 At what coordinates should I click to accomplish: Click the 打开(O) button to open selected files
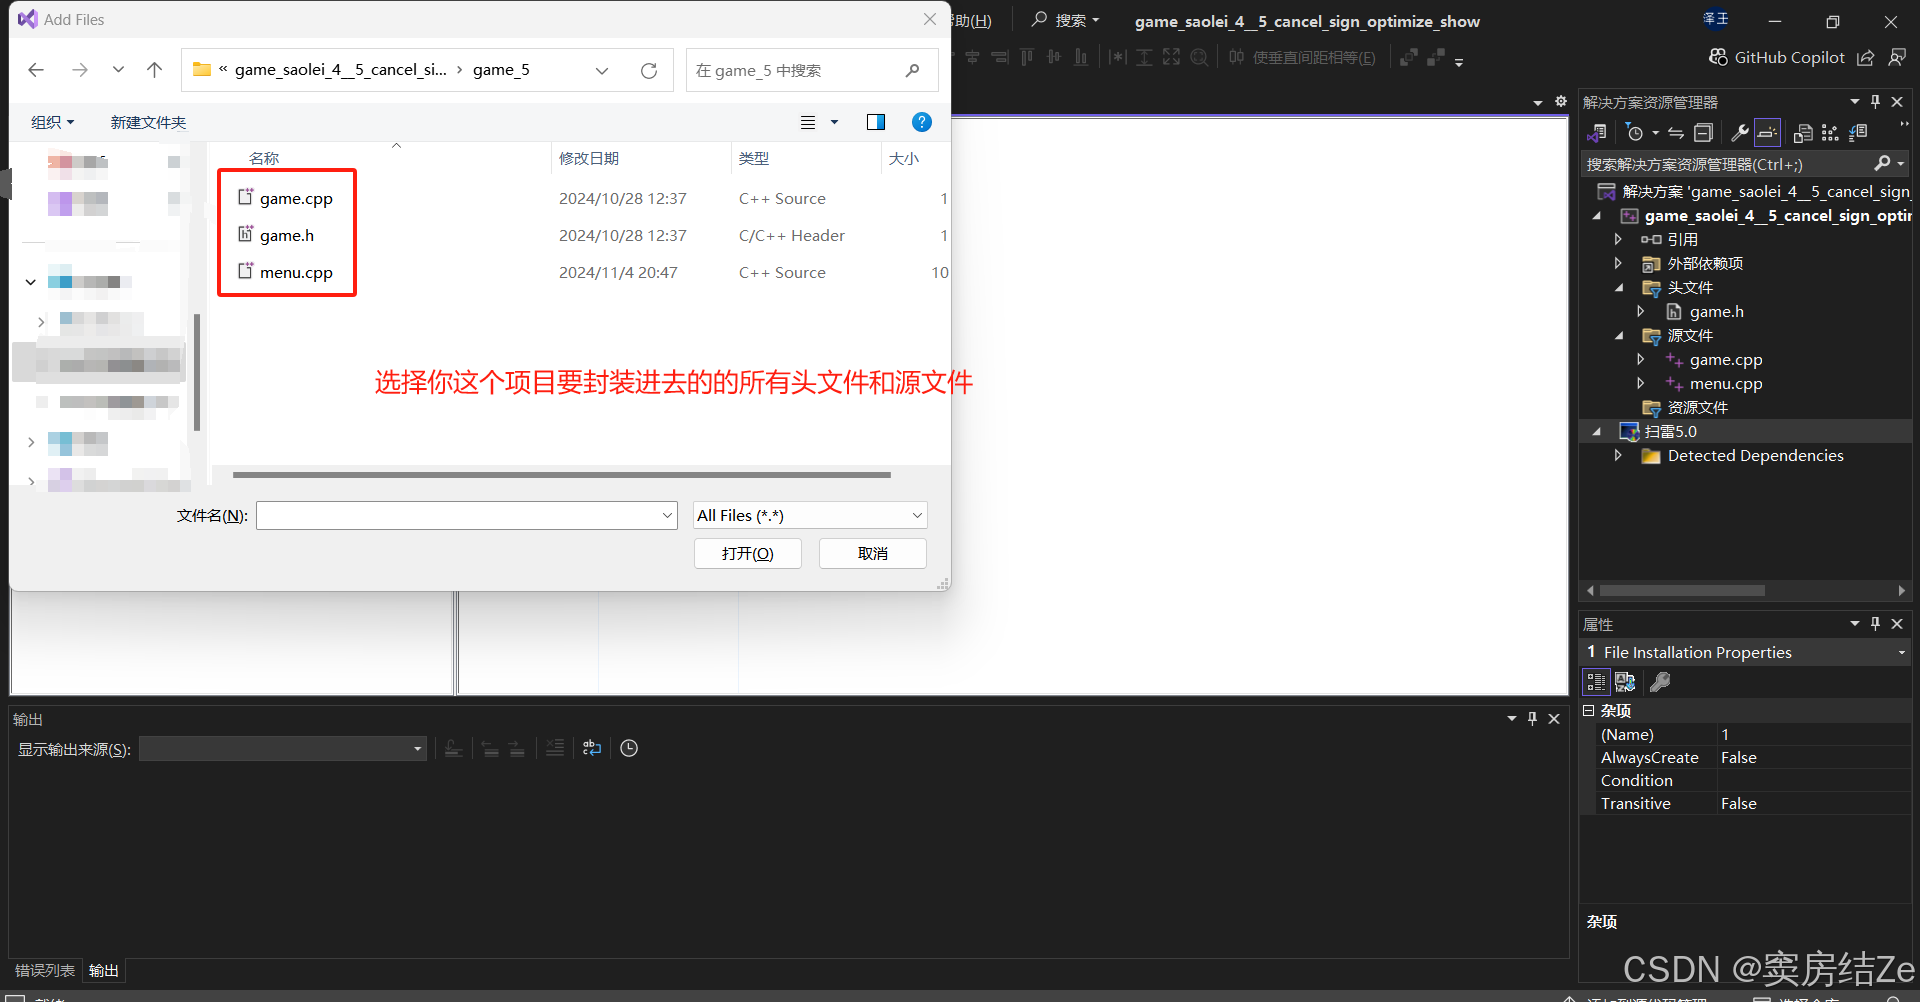pyautogui.click(x=747, y=553)
